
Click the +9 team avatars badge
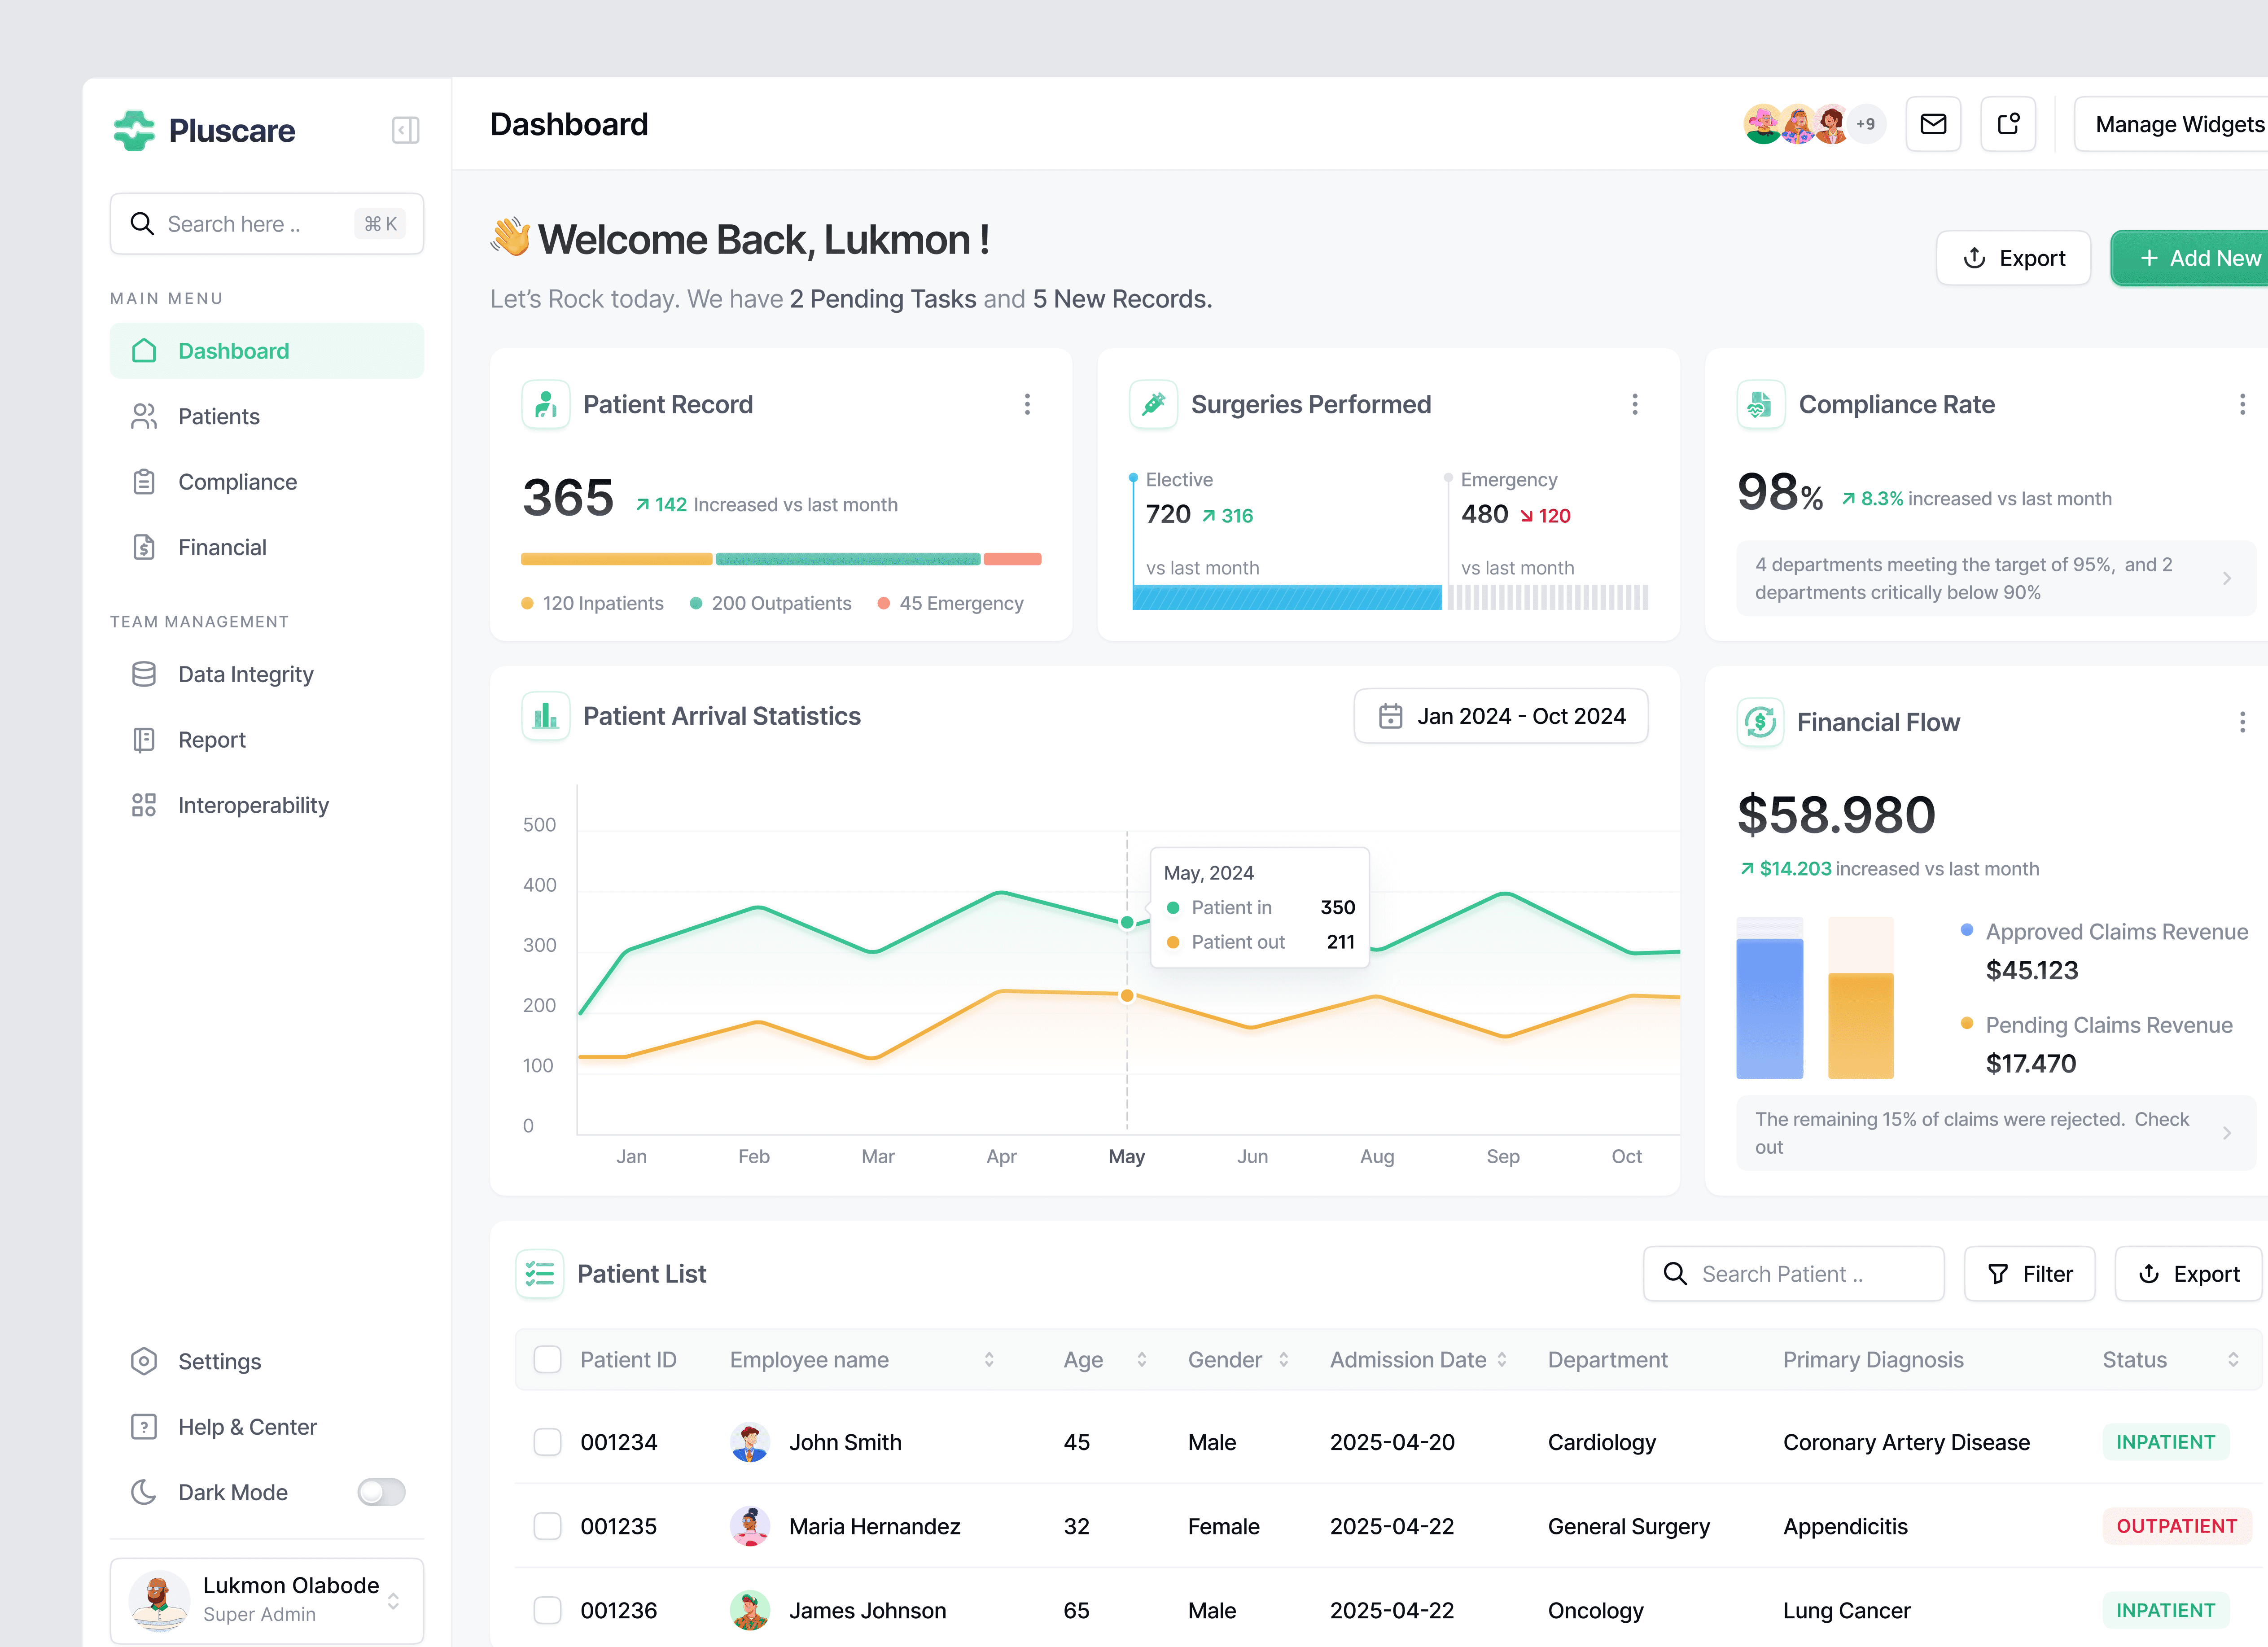click(x=1865, y=124)
